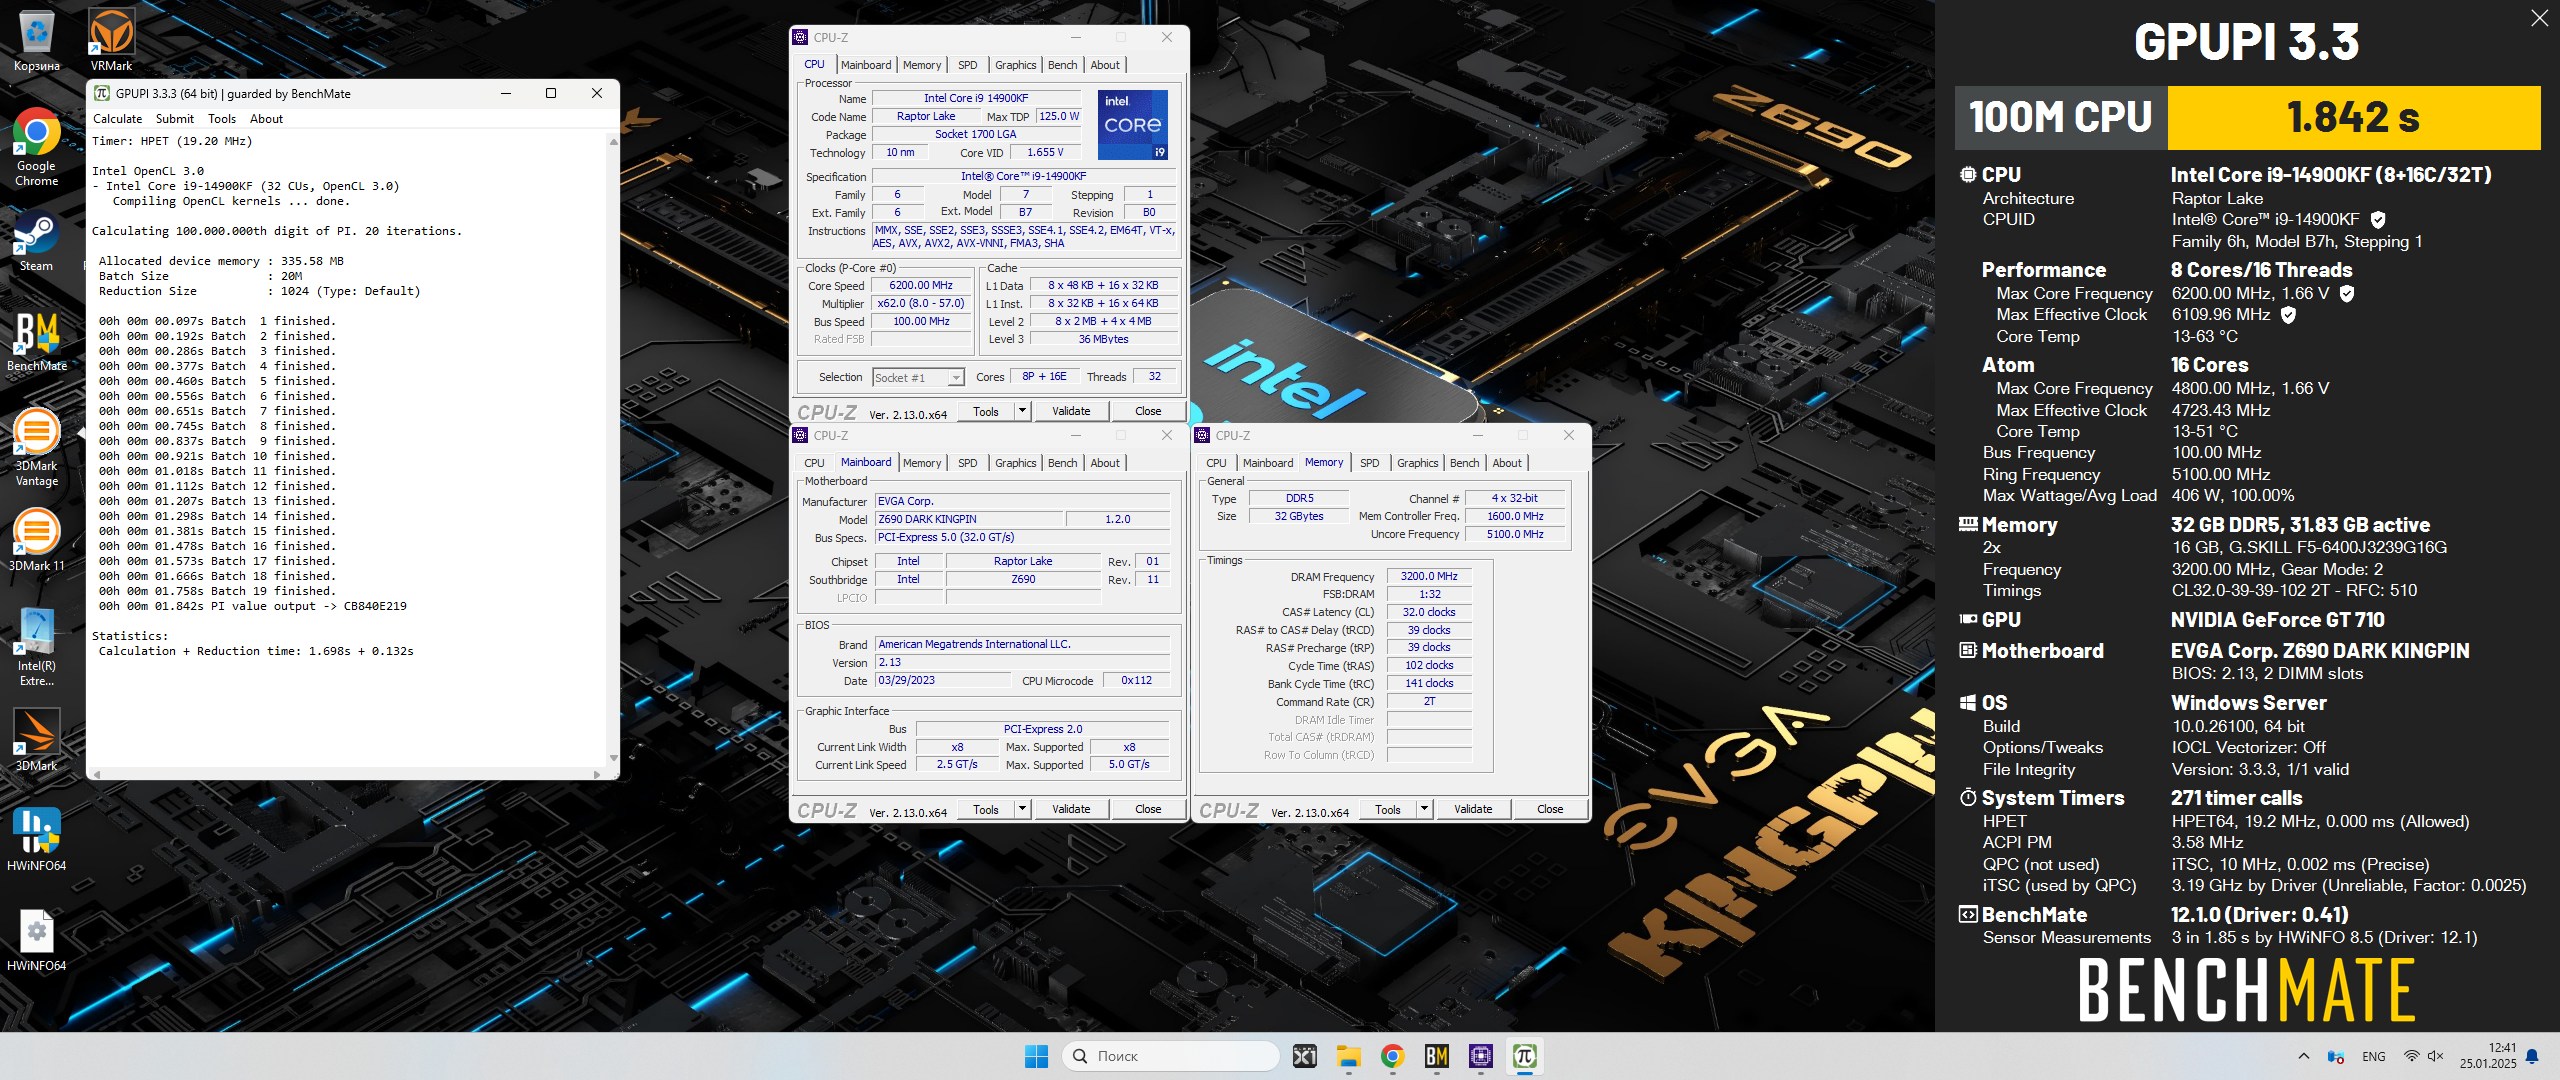2560x1080 pixels.
Task: Switch to Memory tab in top CPU-Z window
Action: pos(922,65)
